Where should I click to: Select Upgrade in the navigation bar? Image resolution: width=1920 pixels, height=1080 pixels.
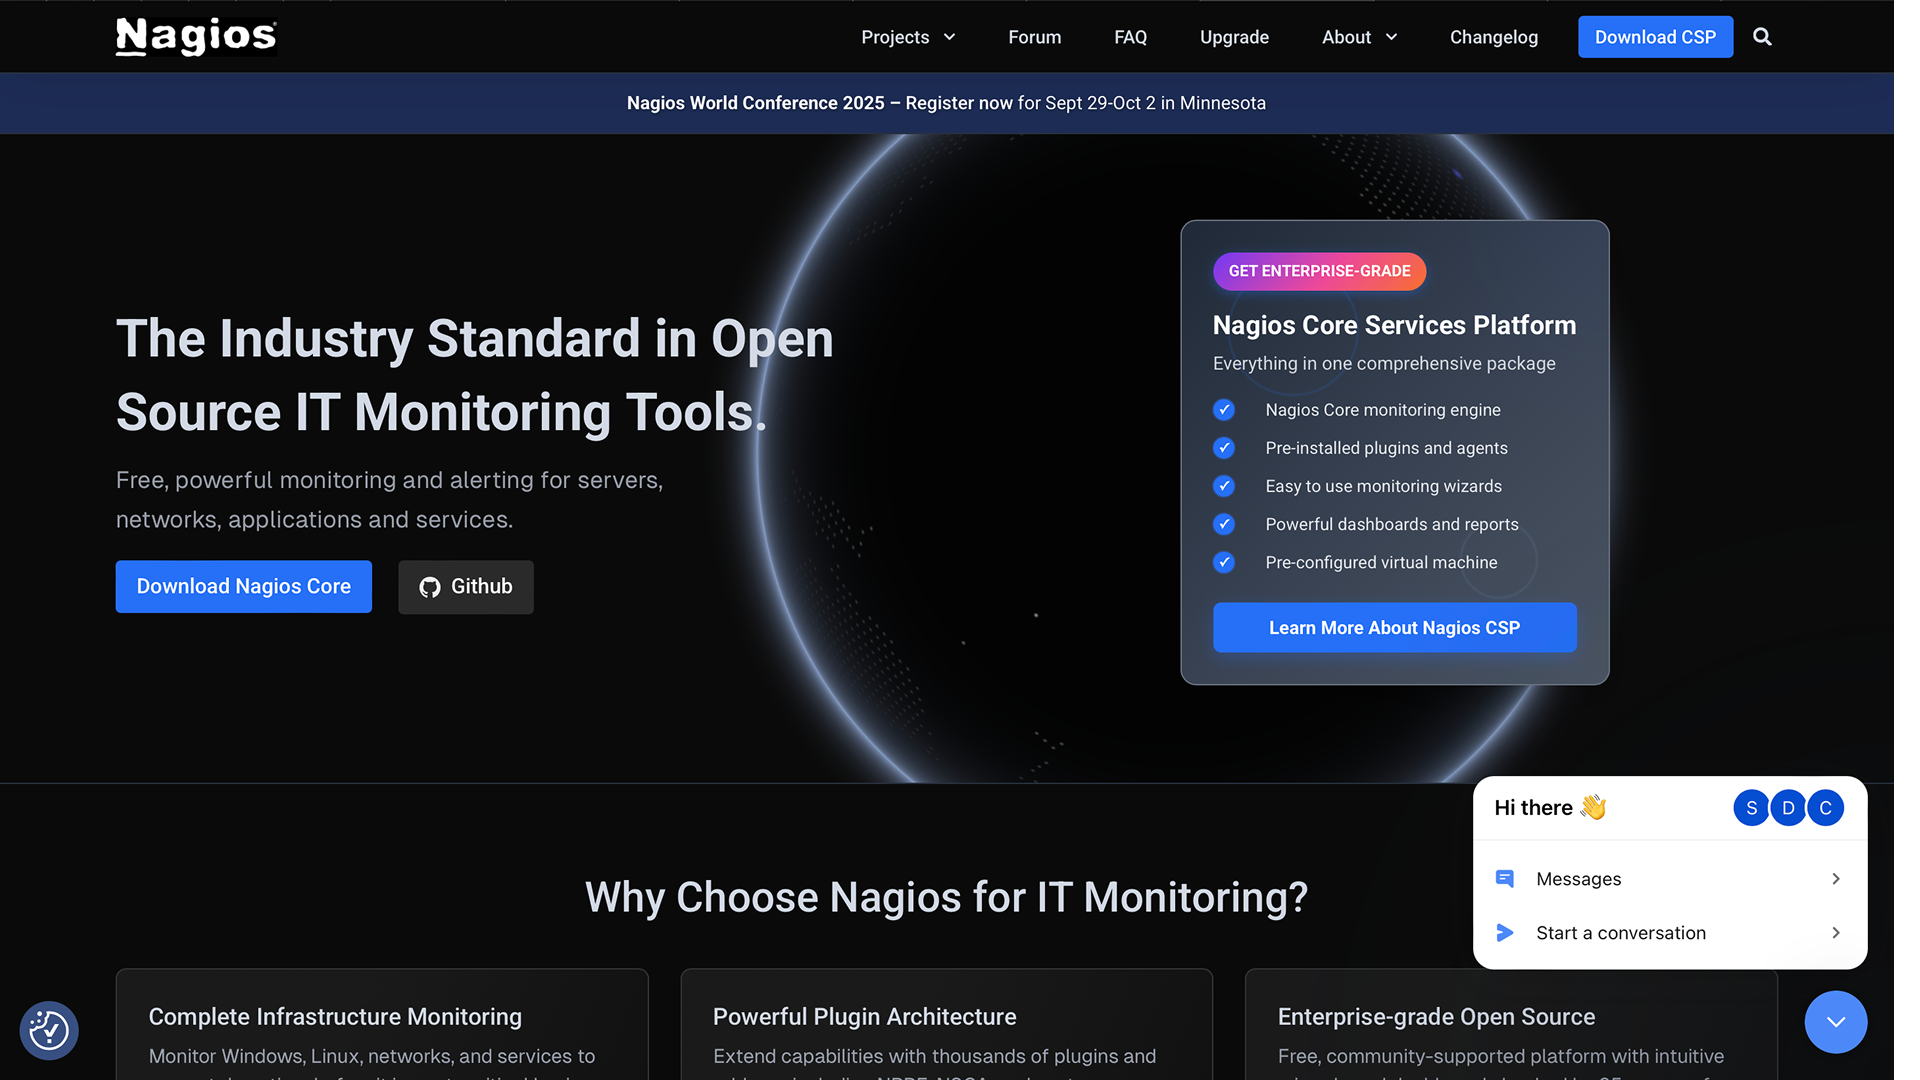(1234, 37)
